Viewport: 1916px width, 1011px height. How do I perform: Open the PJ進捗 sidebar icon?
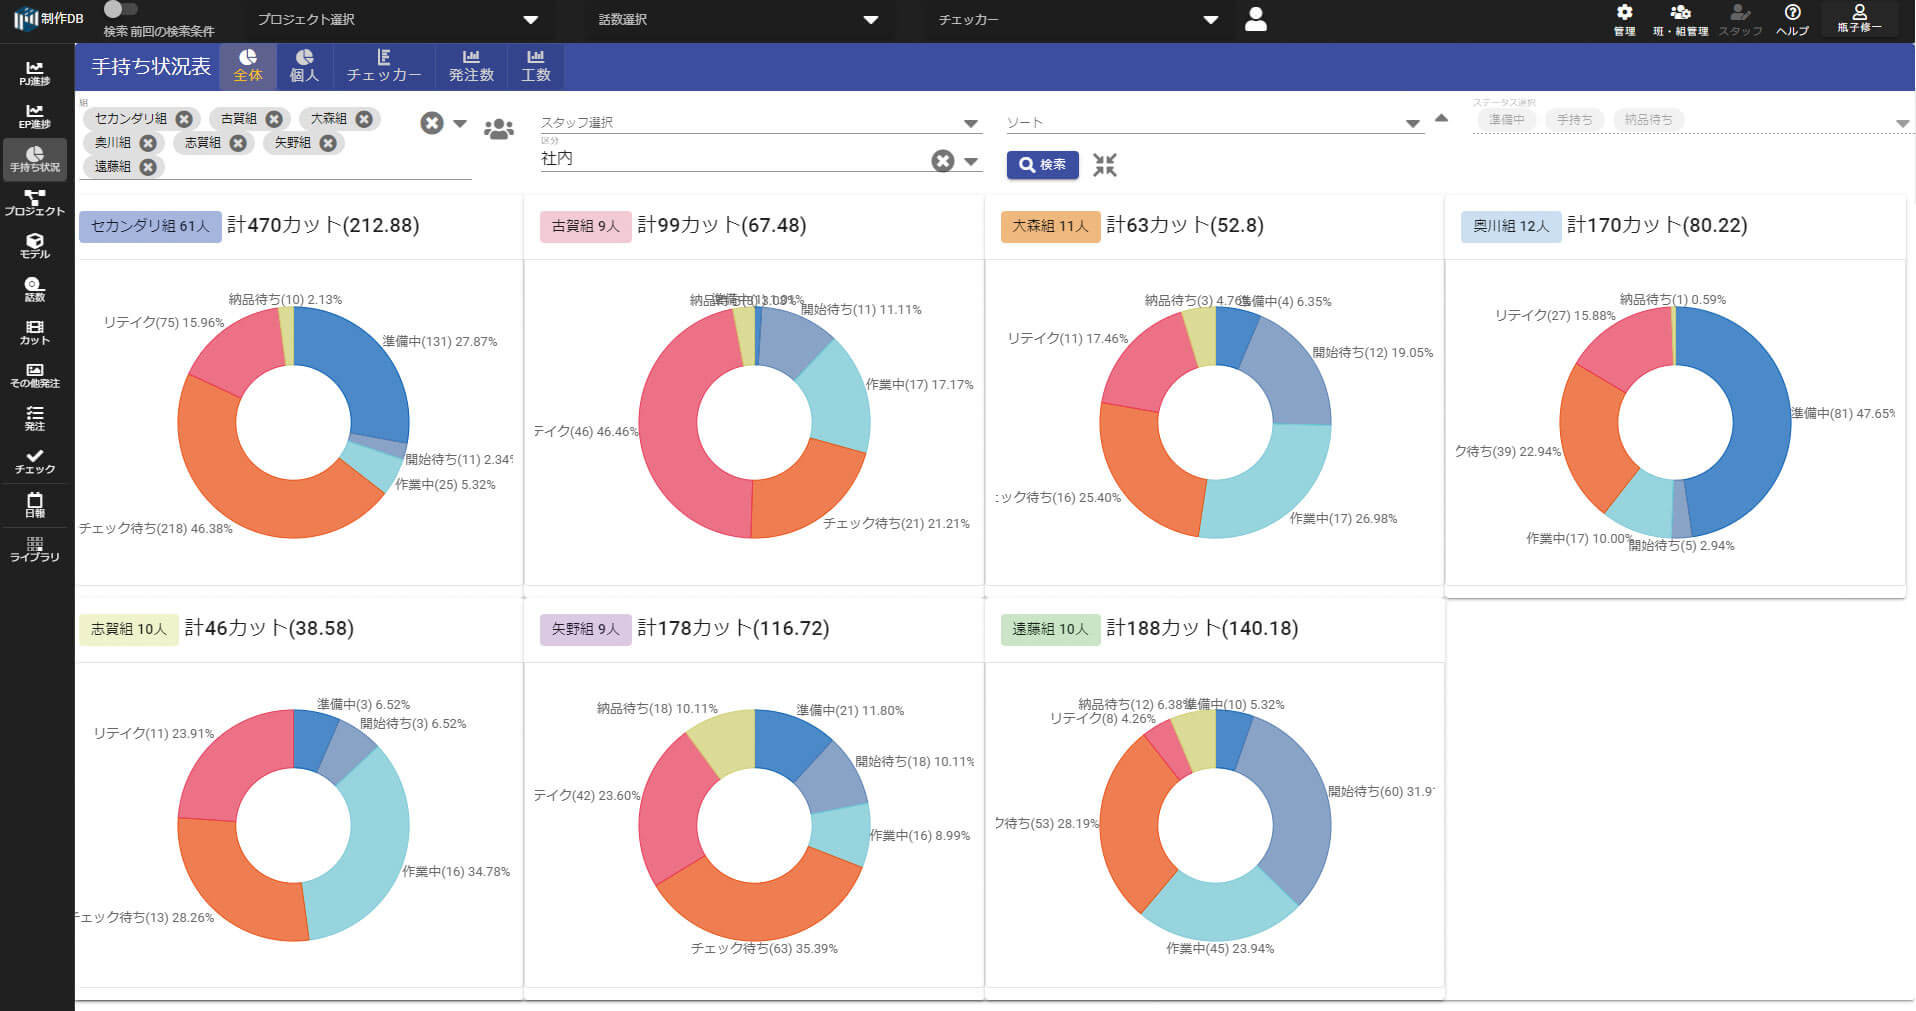coord(35,73)
